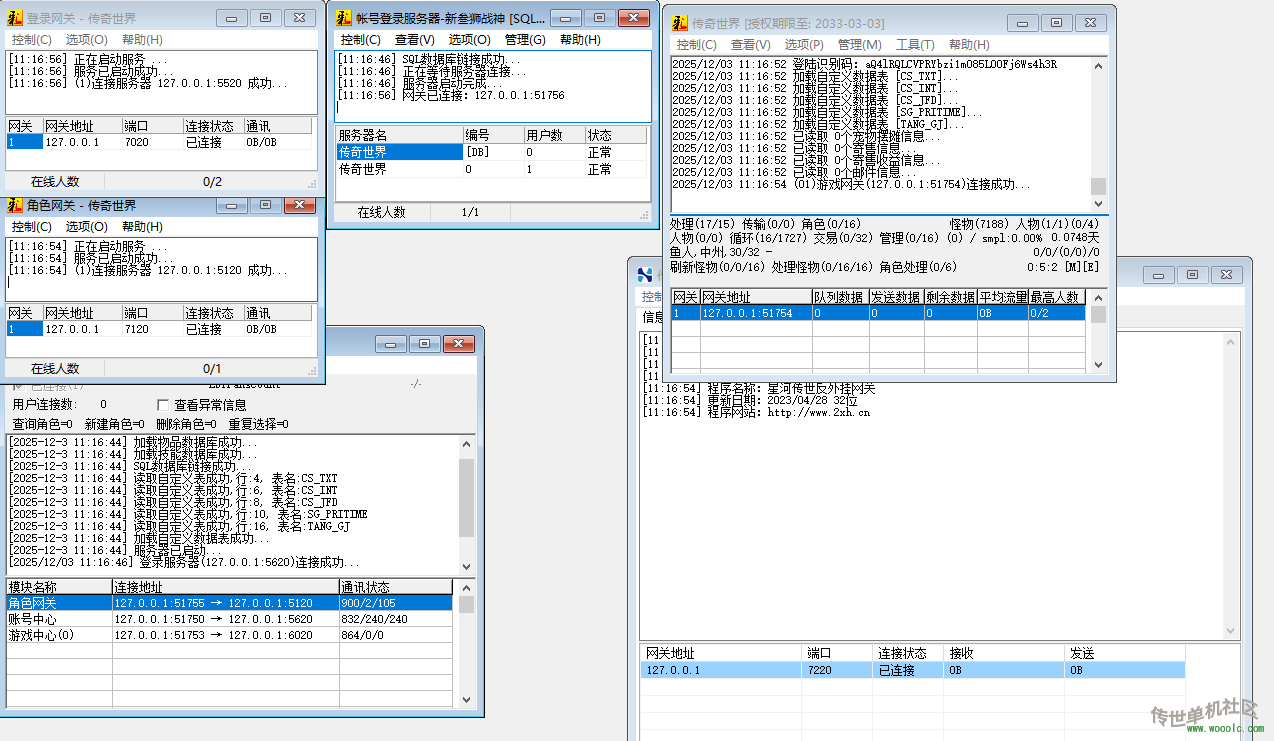Select the 传奇世界 [DB] server row
The image size is (1274, 741).
click(400, 152)
